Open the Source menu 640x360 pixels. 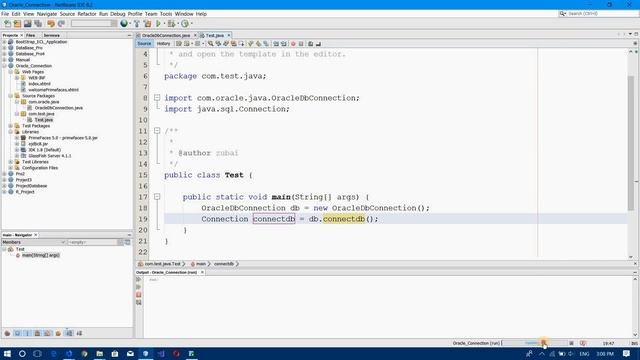[x=67, y=14]
